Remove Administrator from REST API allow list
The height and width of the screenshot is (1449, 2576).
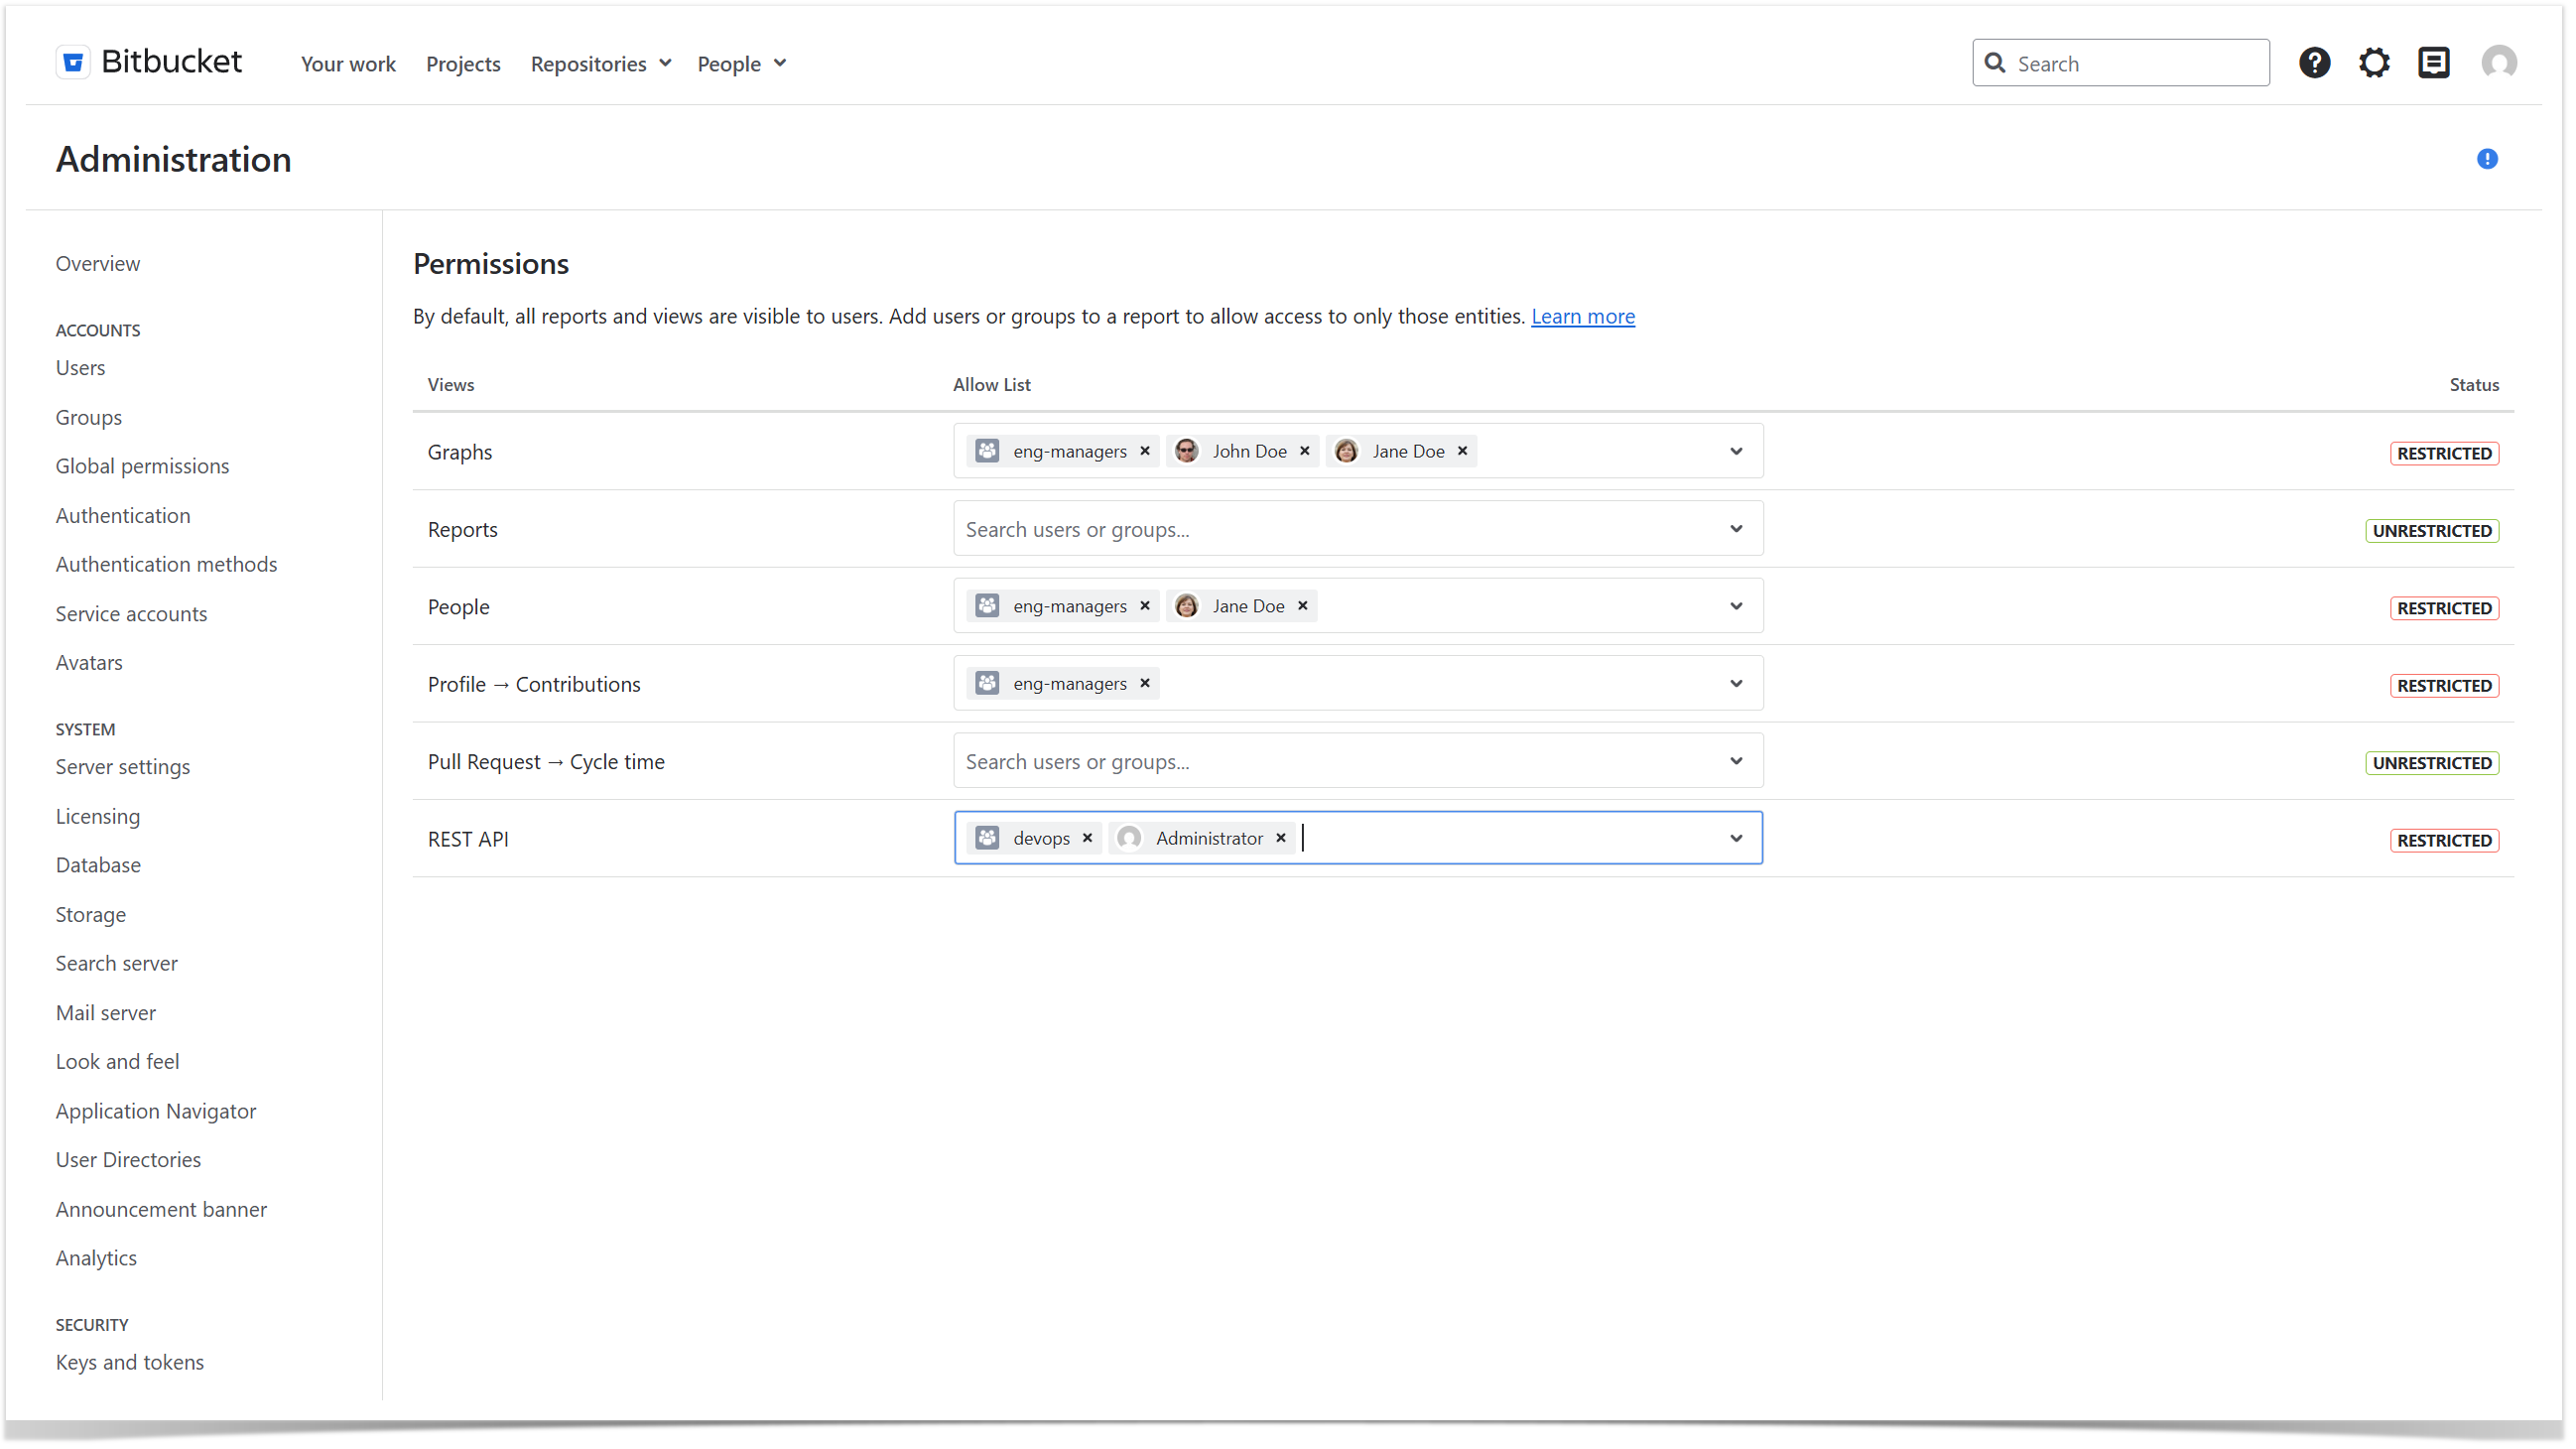click(1281, 838)
